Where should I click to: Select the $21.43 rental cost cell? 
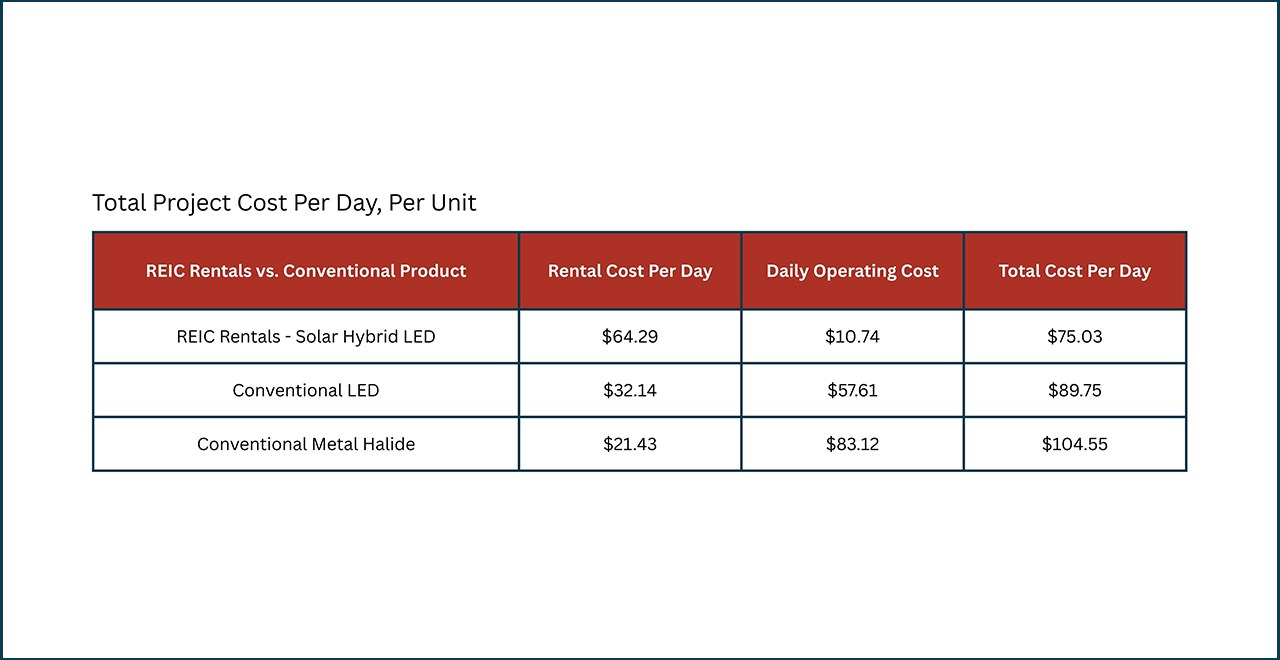[630, 444]
